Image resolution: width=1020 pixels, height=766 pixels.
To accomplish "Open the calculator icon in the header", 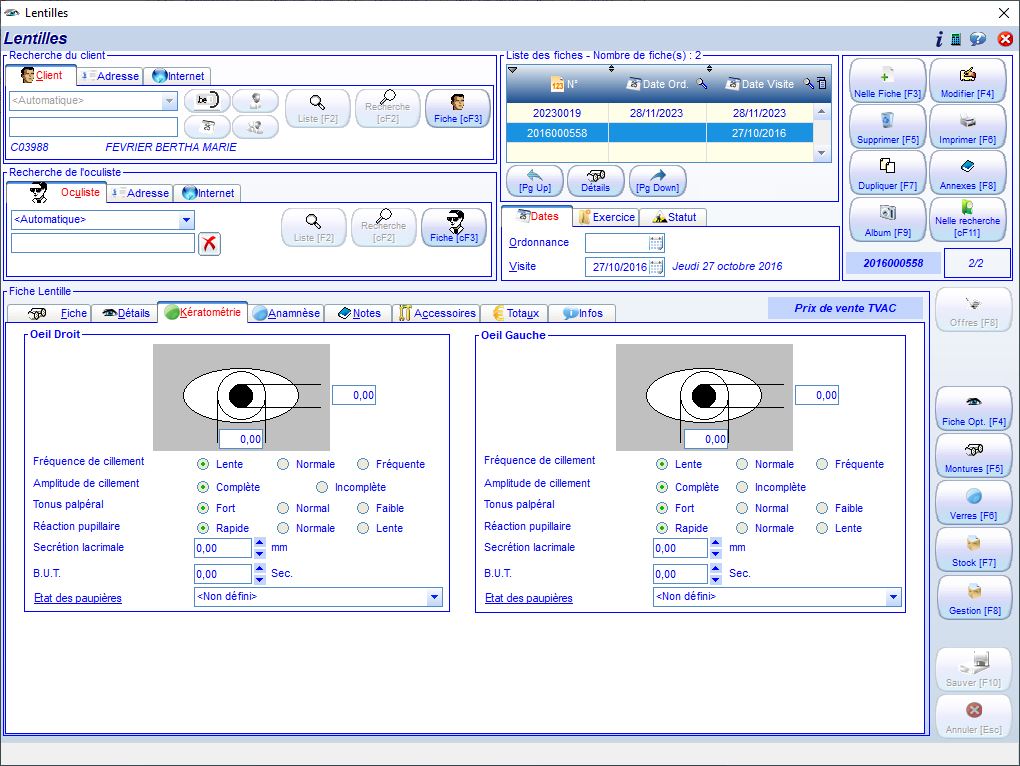I will point(956,40).
